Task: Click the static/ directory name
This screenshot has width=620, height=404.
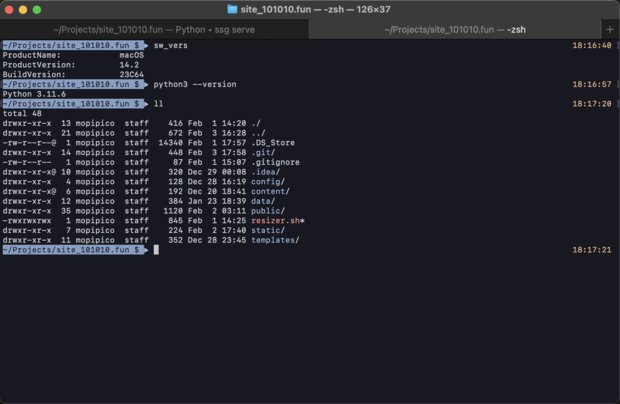Action: click(x=268, y=230)
